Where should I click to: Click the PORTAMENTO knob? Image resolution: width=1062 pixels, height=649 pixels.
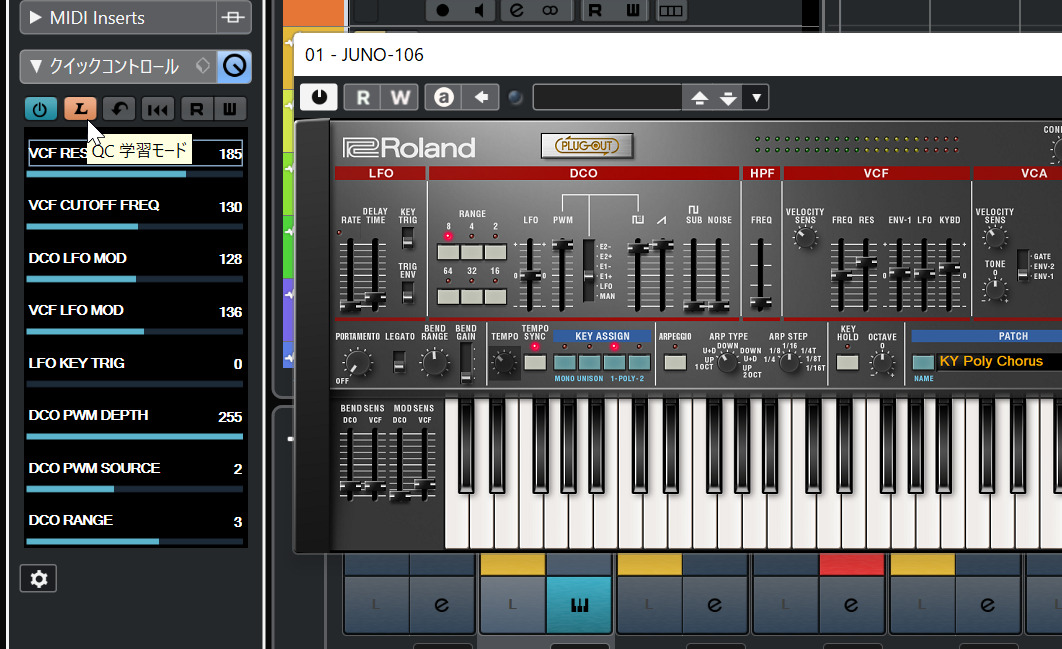point(357,362)
